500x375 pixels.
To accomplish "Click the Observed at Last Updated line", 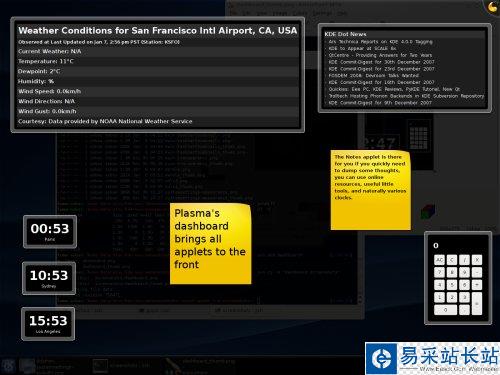I will pos(99,42).
